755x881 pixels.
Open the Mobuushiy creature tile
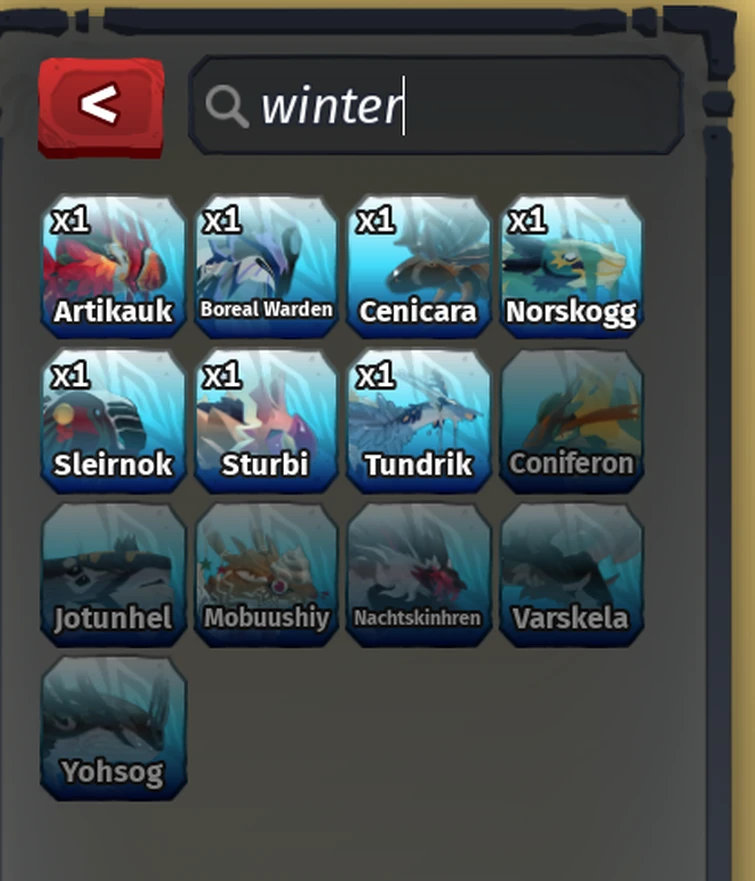click(x=266, y=574)
